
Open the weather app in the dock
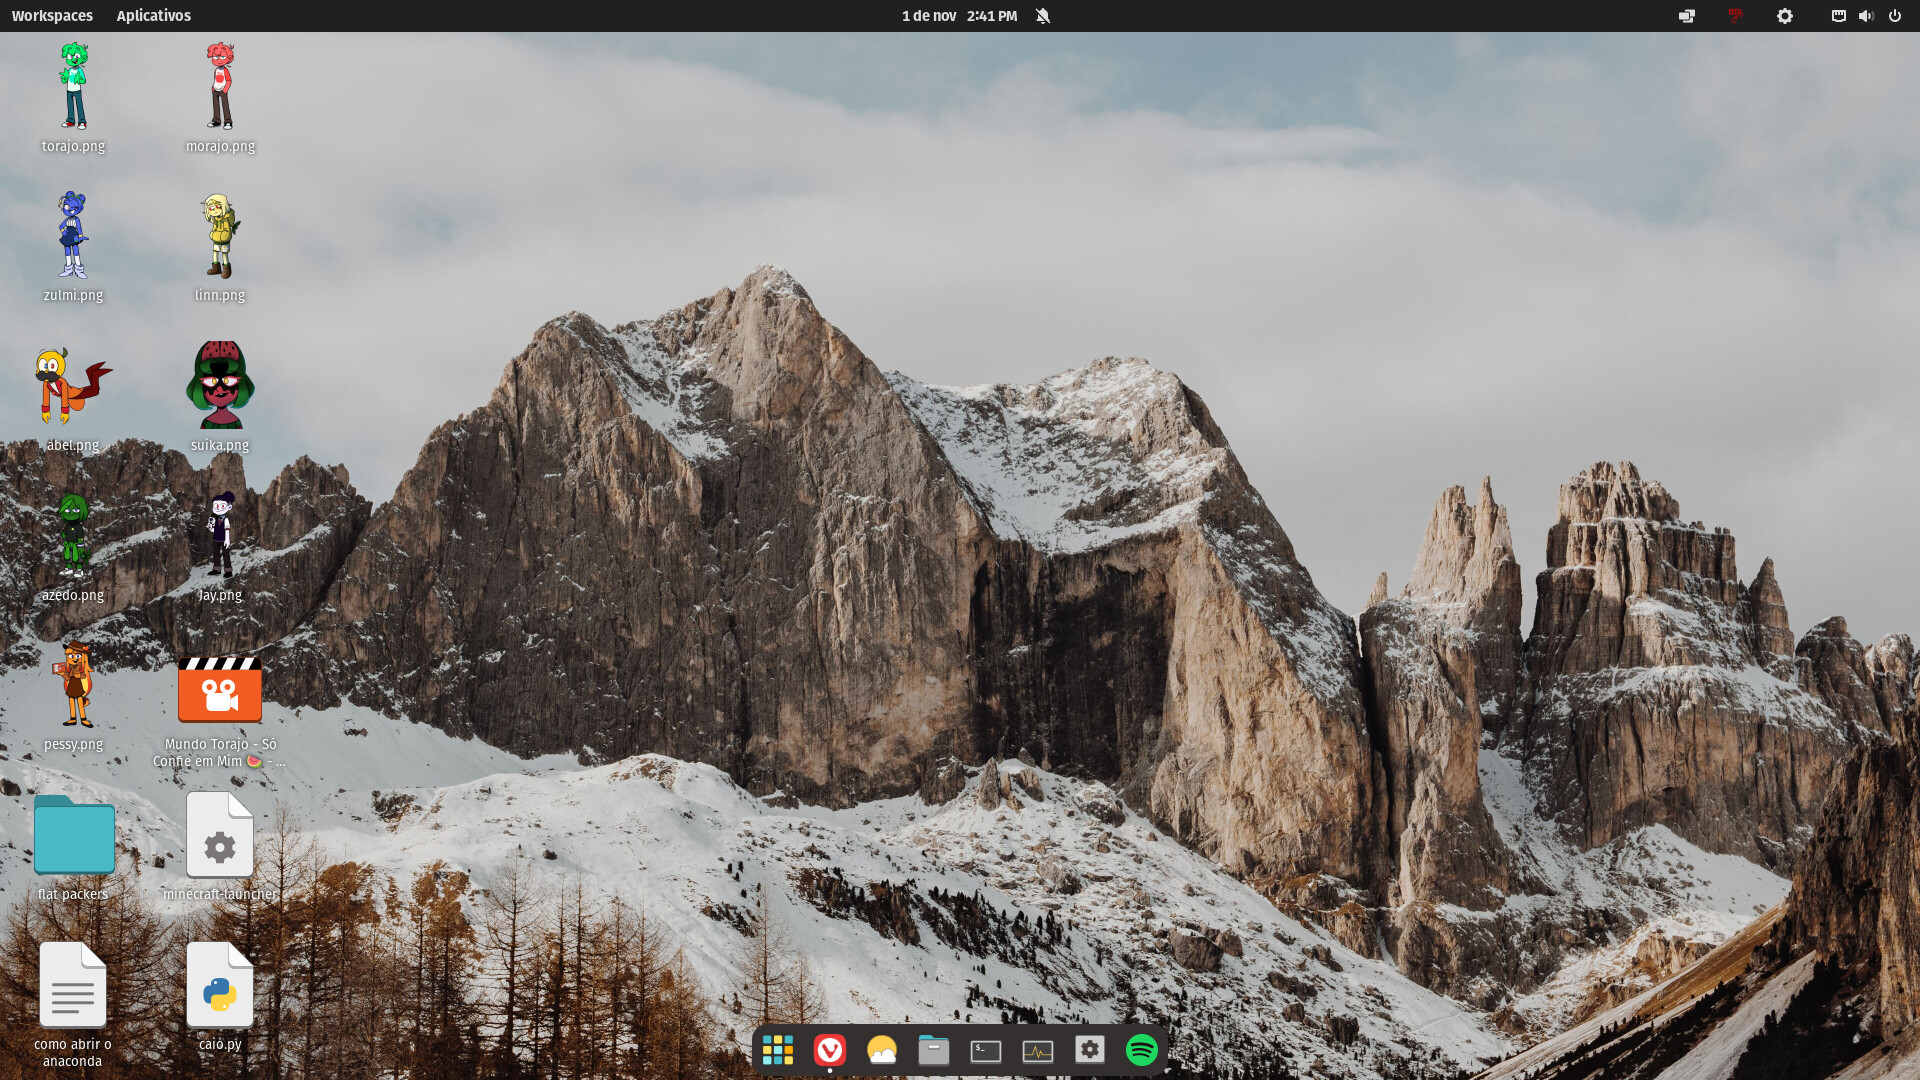click(881, 1050)
